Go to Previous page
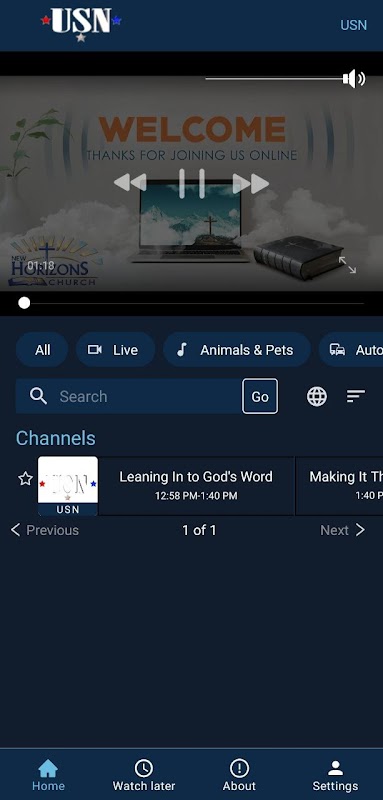The height and width of the screenshot is (800, 383). pyautogui.click(x=45, y=530)
